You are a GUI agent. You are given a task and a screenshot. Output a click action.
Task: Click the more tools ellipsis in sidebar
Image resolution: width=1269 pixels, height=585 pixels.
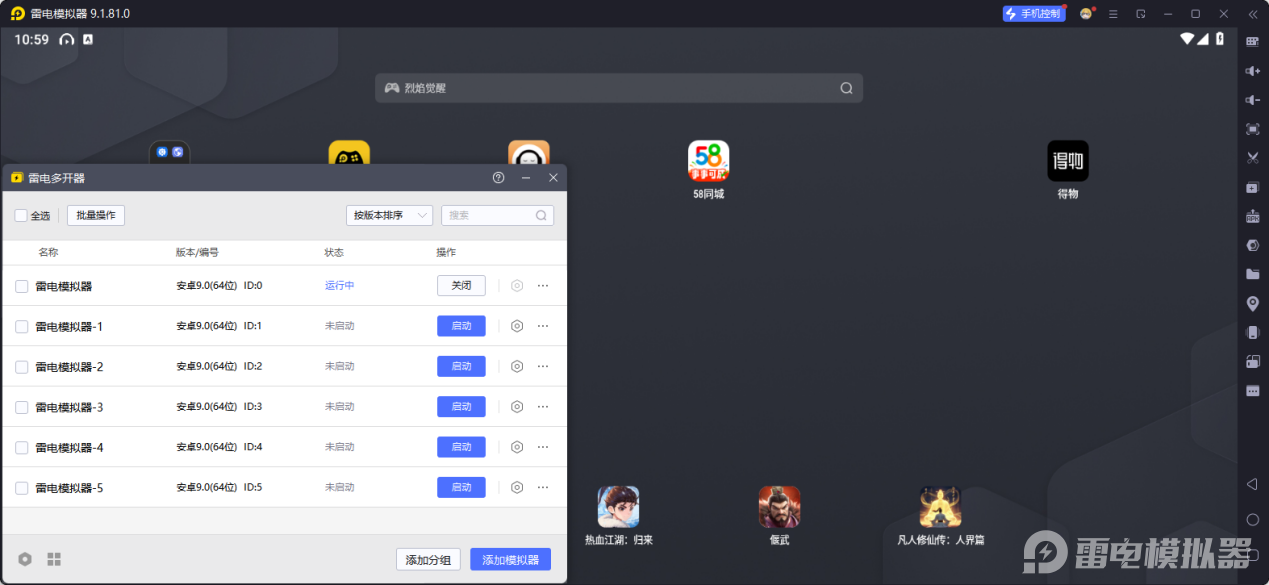click(1252, 391)
